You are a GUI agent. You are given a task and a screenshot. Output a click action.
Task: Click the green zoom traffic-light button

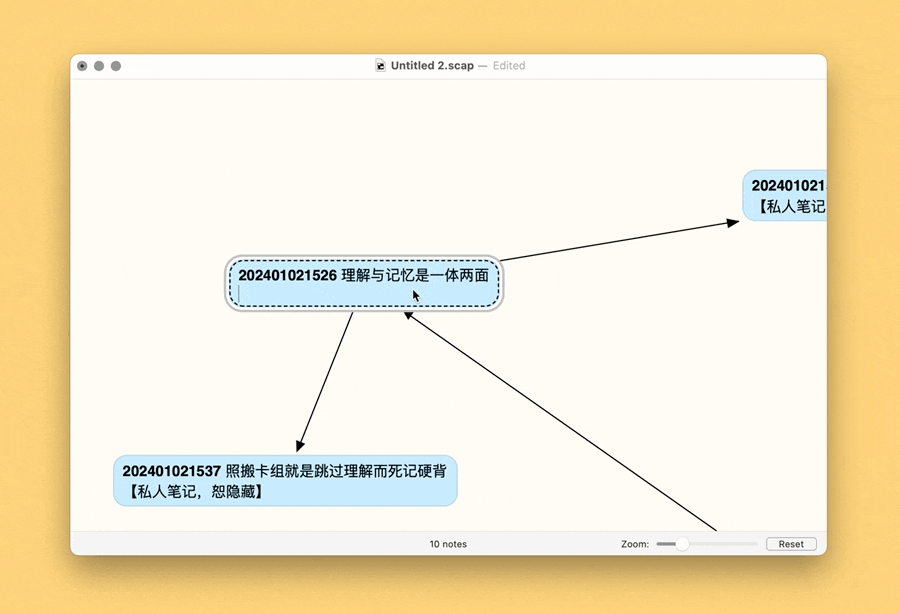pos(114,66)
